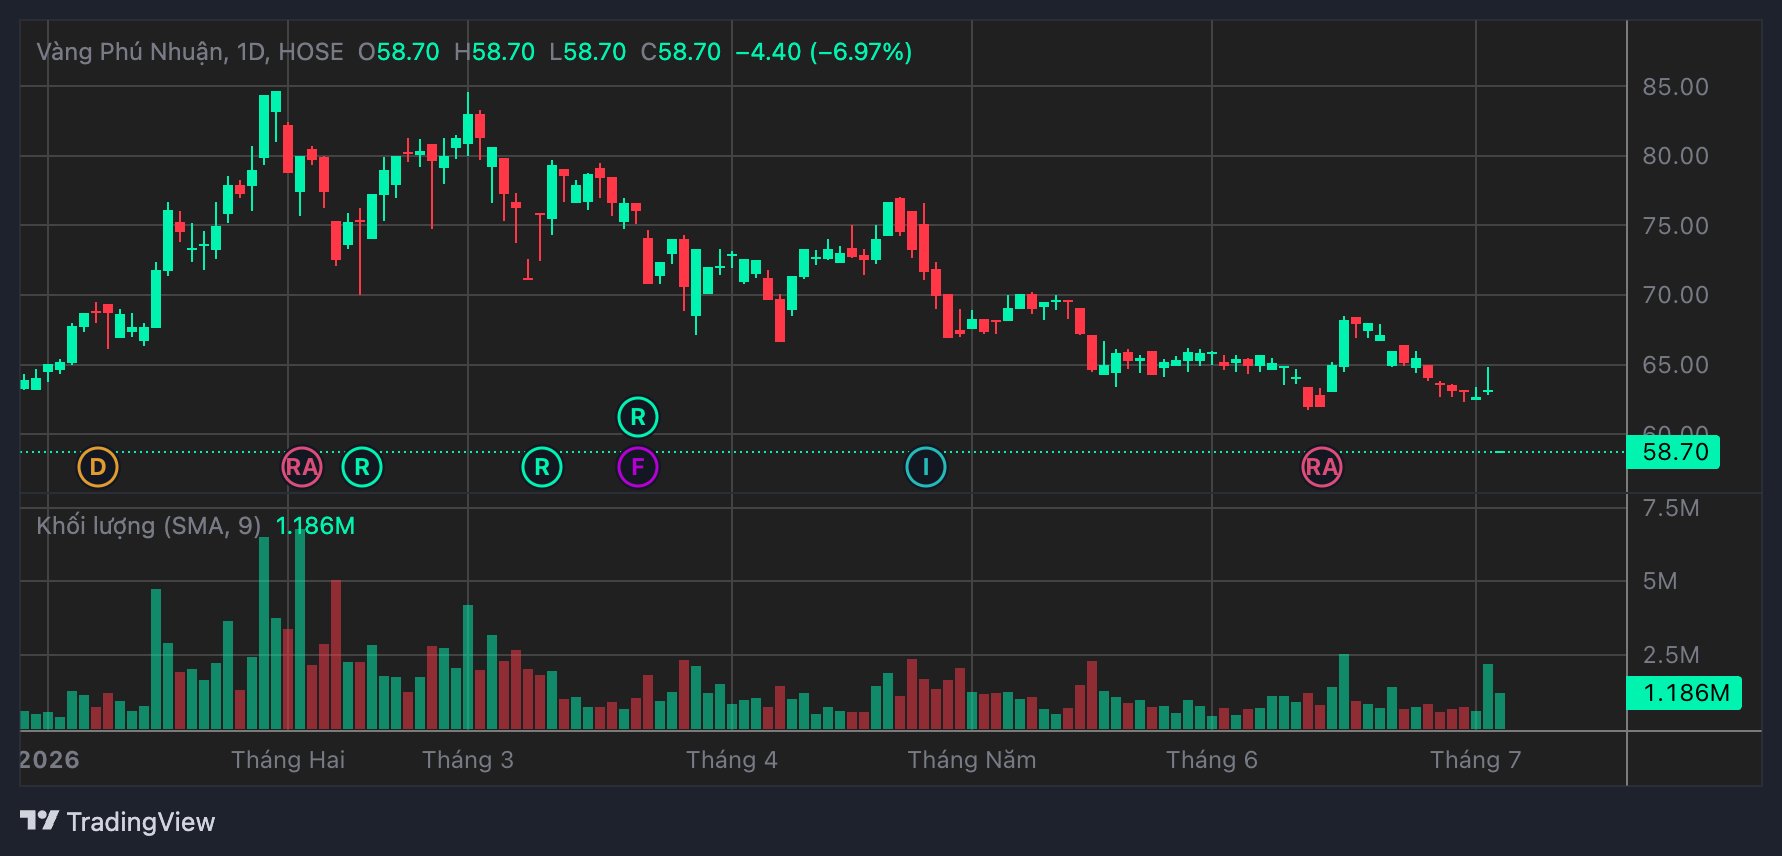Click the Khối lượng (SMA, 9) indicator label

pyautogui.click(x=149, y=526)
